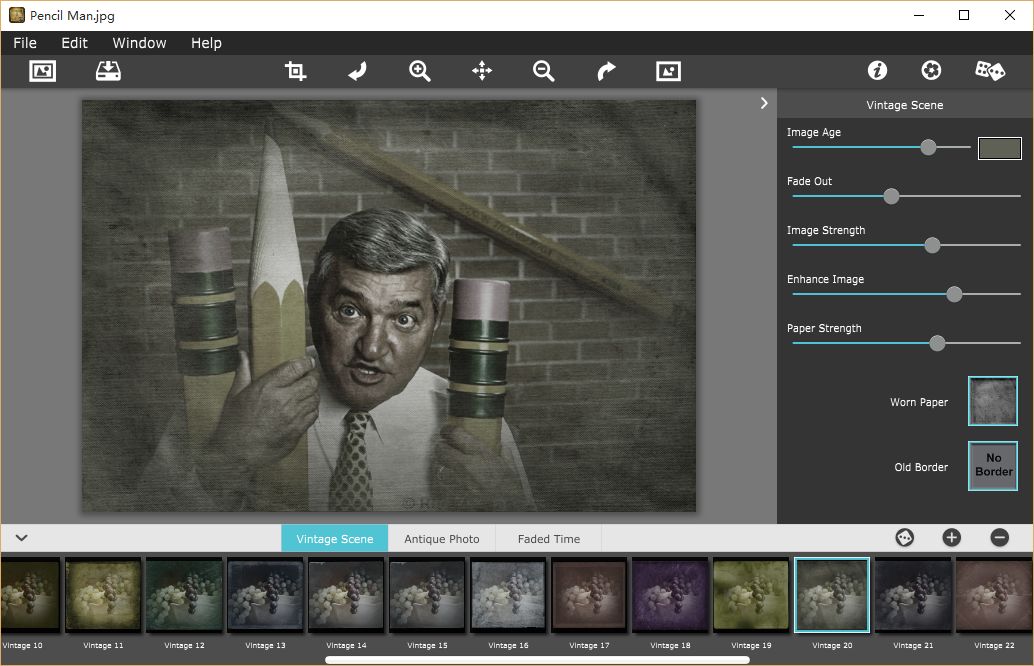Image resolution: width=1034 pixels, height=666 pixels.
Task: Click the redo arrow icon
Action: click(x=606, y=71)
